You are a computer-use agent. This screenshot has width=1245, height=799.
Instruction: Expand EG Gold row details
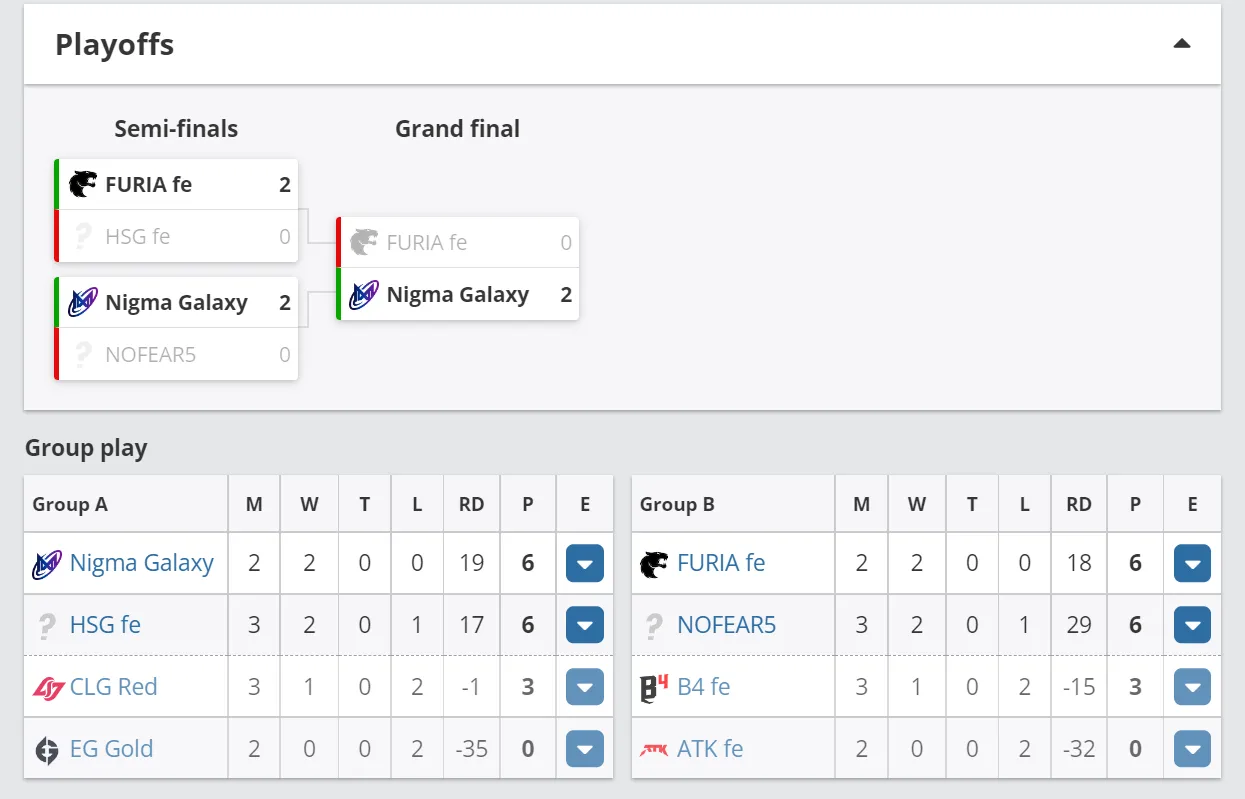pyautogui.click(x=585, y=750)
